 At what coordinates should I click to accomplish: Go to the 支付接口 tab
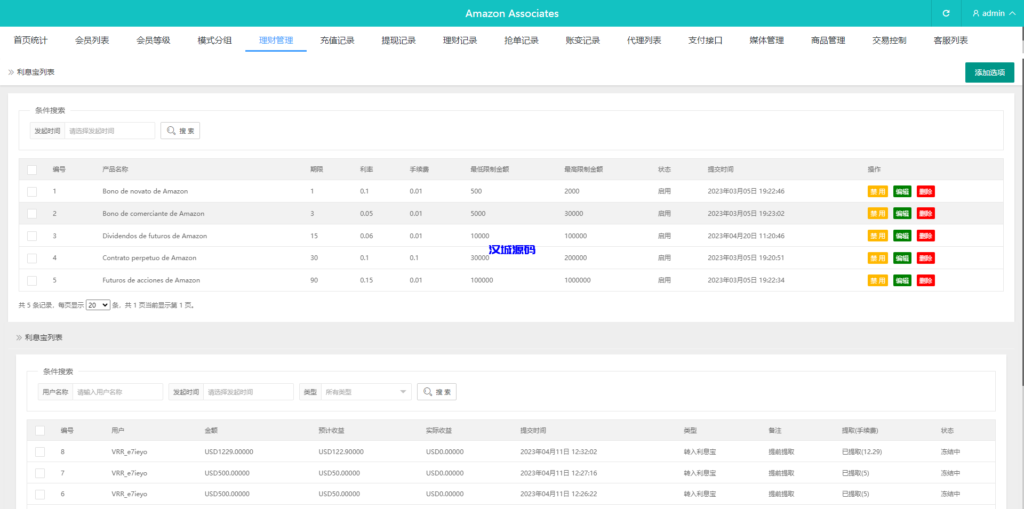705,41
